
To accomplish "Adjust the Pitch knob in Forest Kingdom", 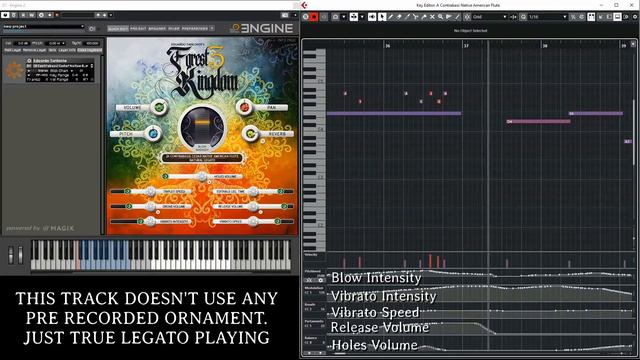I will [x=153, y=133].
